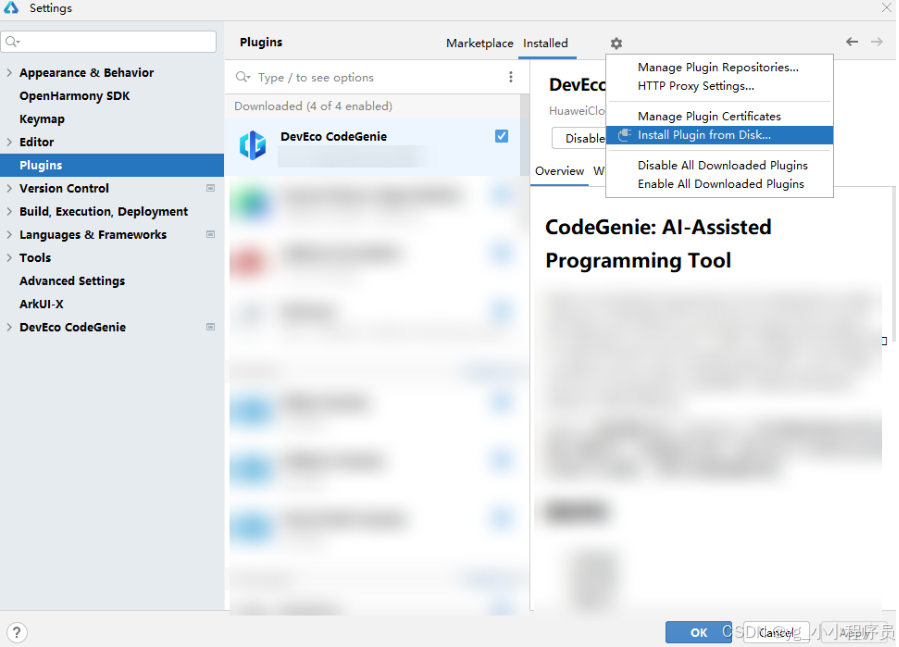The image size is (899, 647).
Task: Select Manage Plugin Repositories menu item
Action: point(721,67)
